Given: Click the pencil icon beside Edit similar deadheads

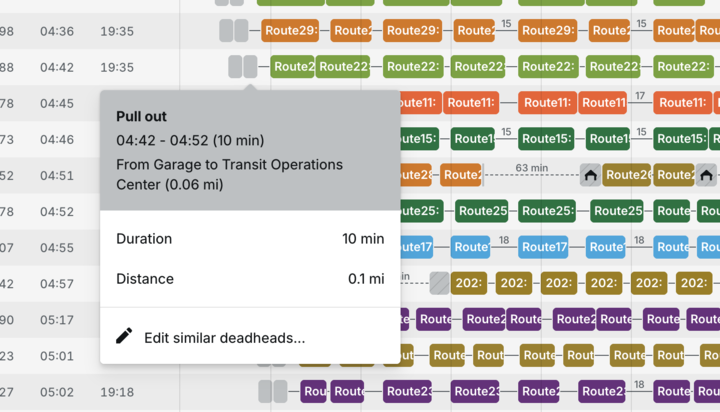Looking at the screenshot, I should click(x=124, y=337).
